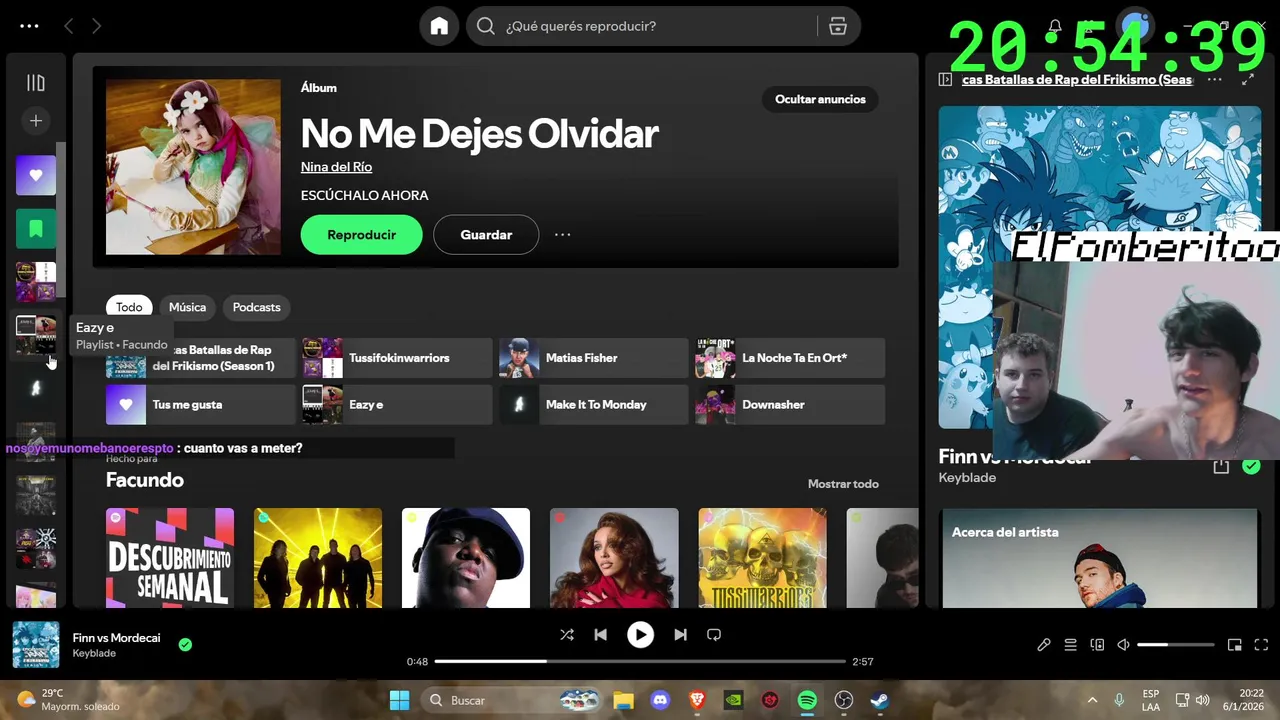Click Mostrar todo link
1280x720 pixels.
[843, 484]
